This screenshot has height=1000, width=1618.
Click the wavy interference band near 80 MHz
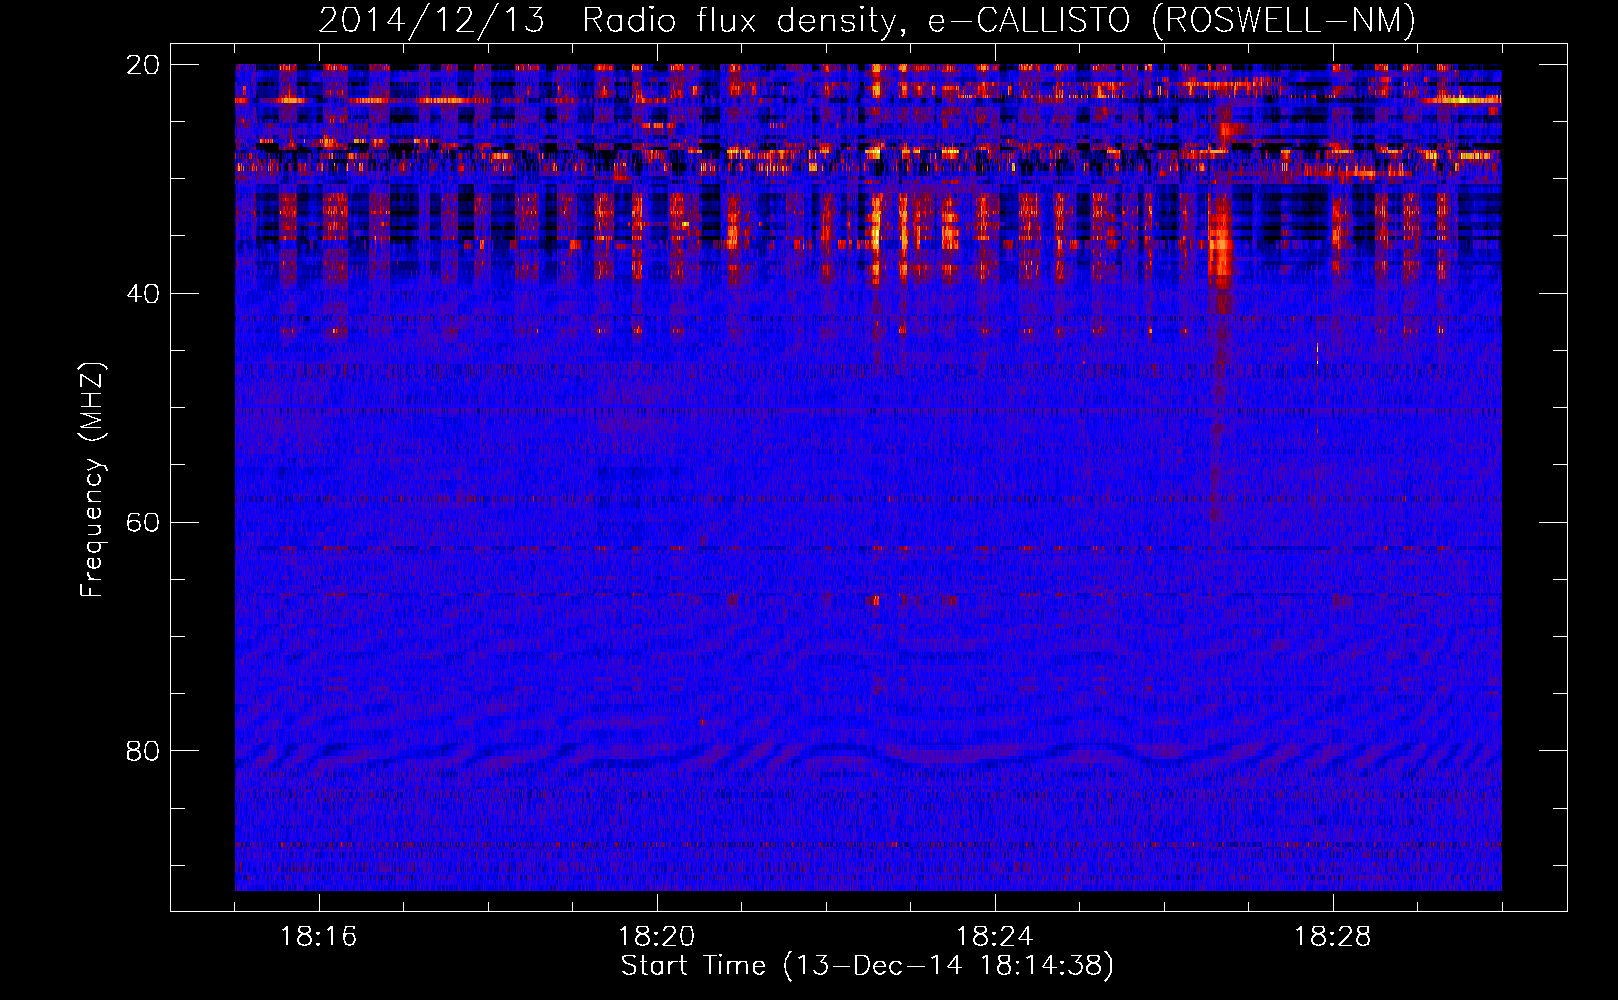[868, 756]
